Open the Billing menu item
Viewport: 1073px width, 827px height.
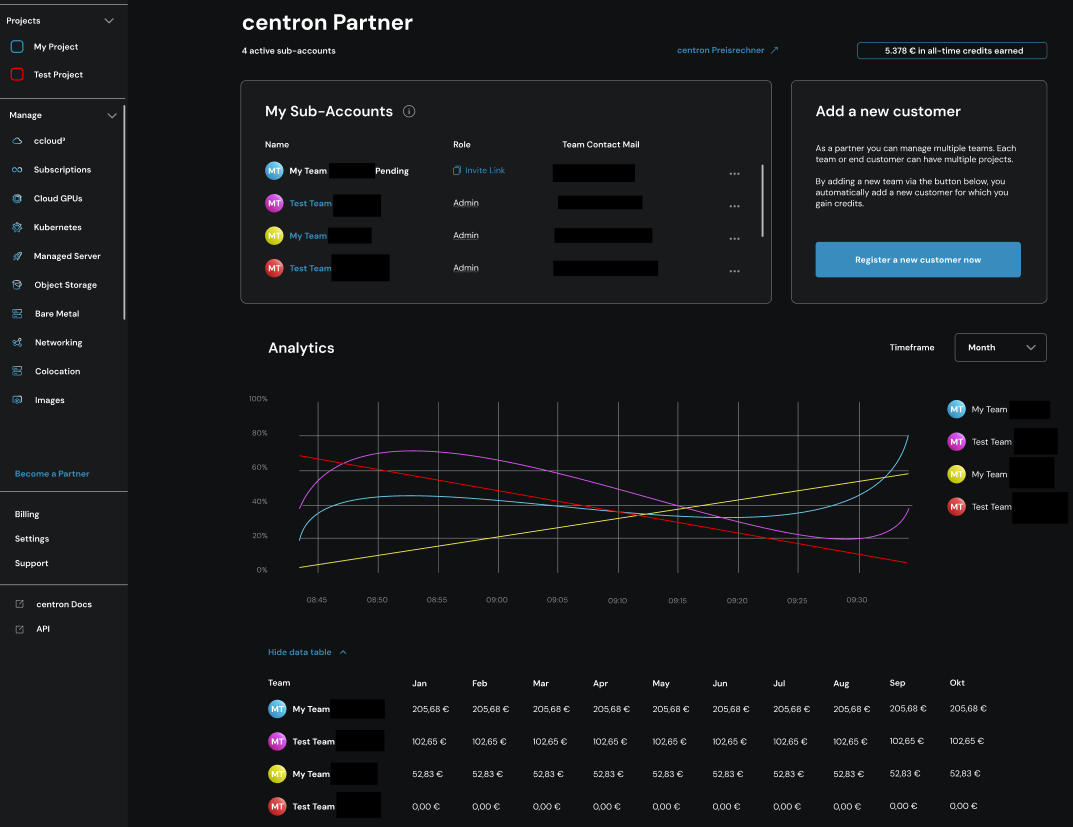click(x=27, y=514)
